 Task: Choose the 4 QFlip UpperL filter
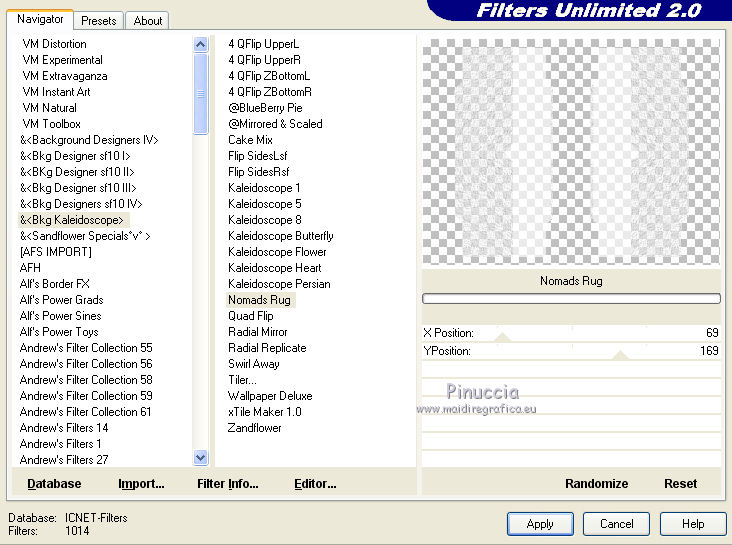point(264,44)
